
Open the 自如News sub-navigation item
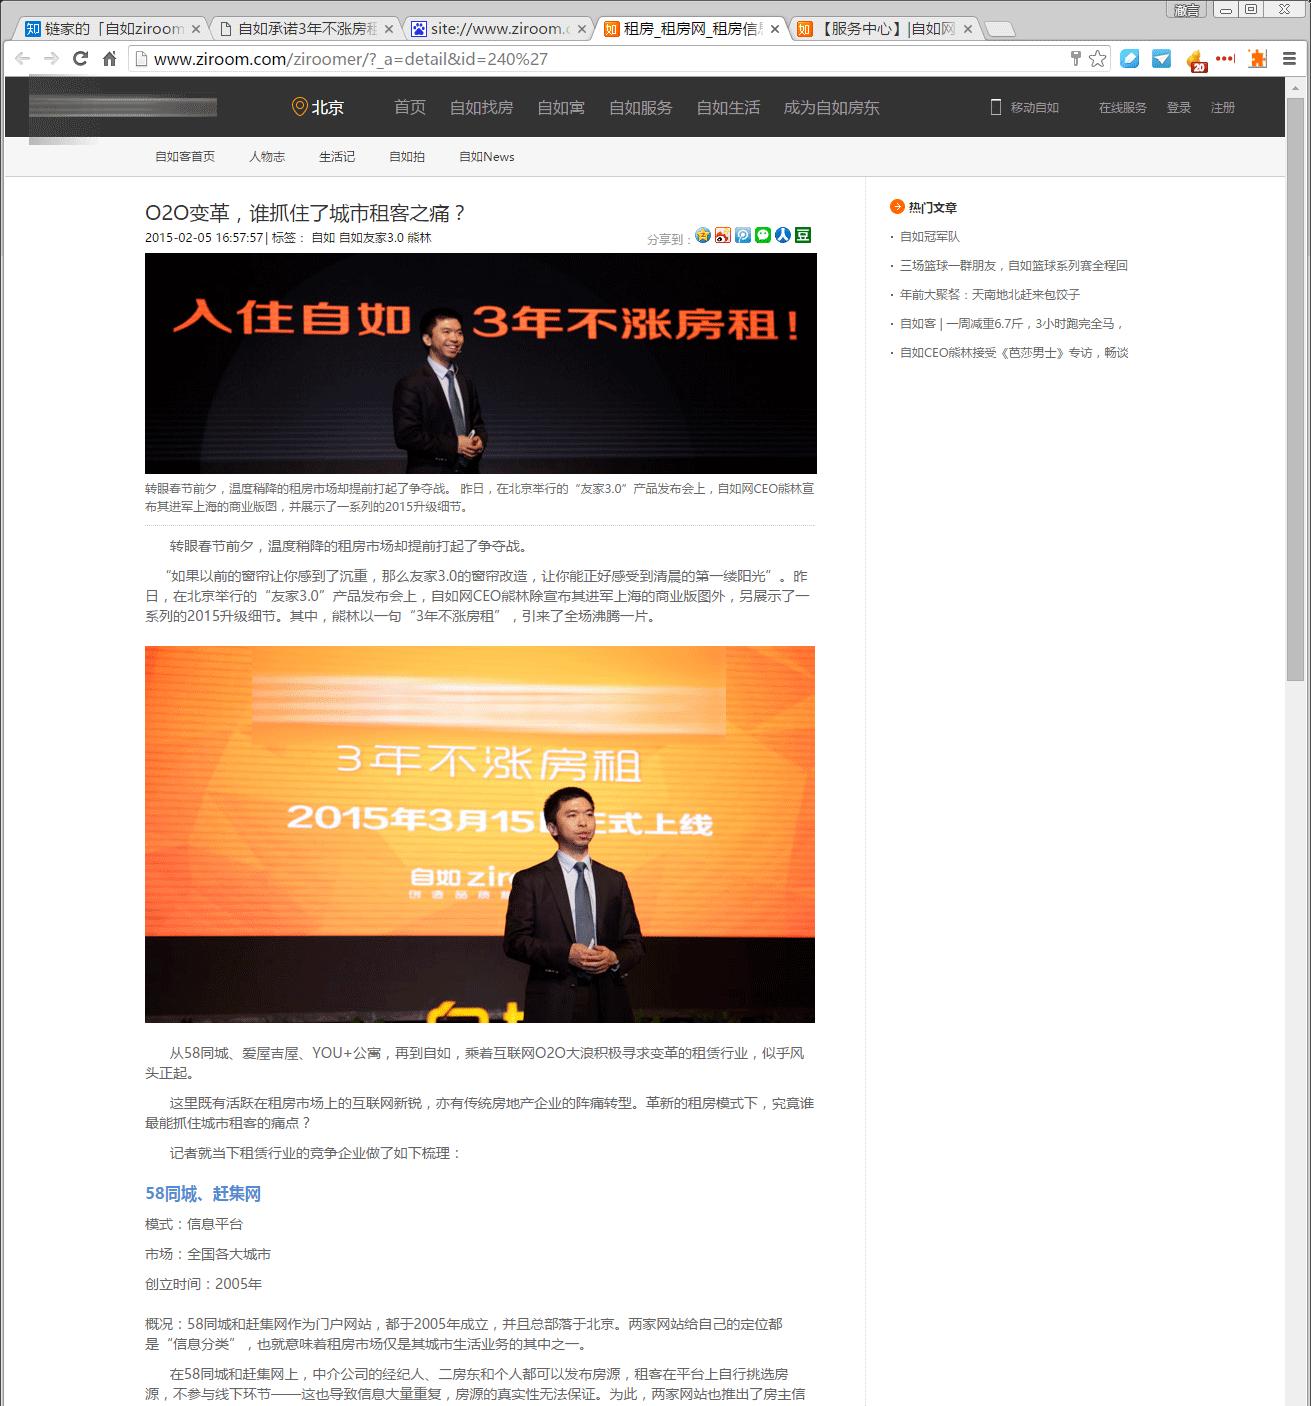pos(487,157)
